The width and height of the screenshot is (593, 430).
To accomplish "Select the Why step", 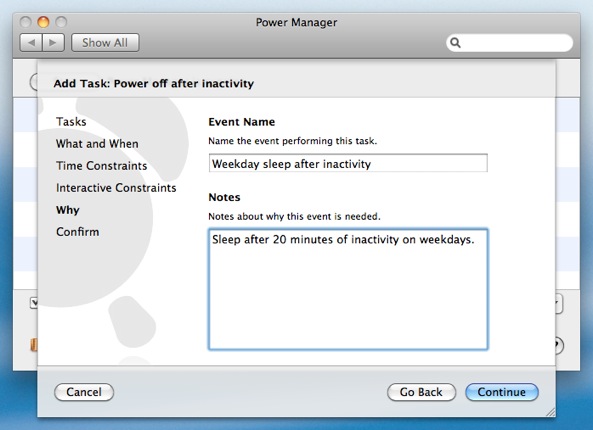I will click(68, 210).
